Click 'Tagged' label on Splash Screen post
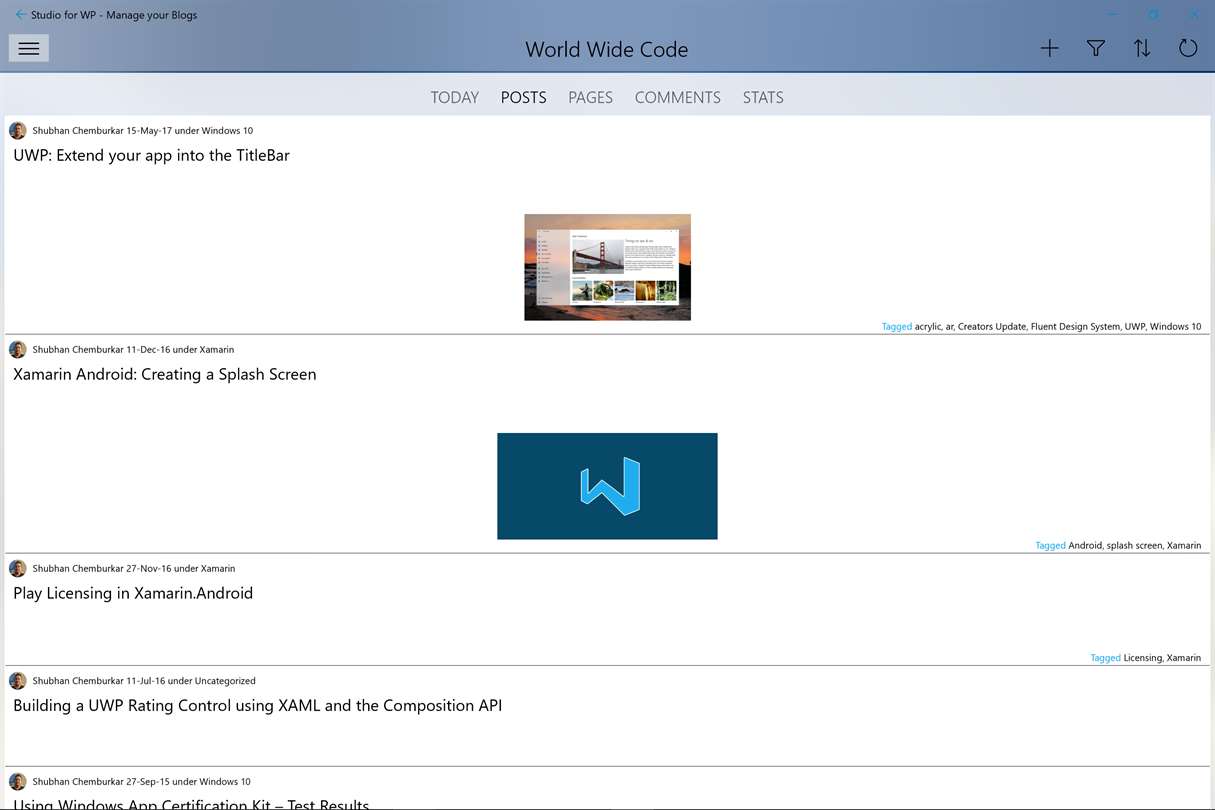Image resolution: width=1215 pixels, height=810 pixels. click(1050, 546)
